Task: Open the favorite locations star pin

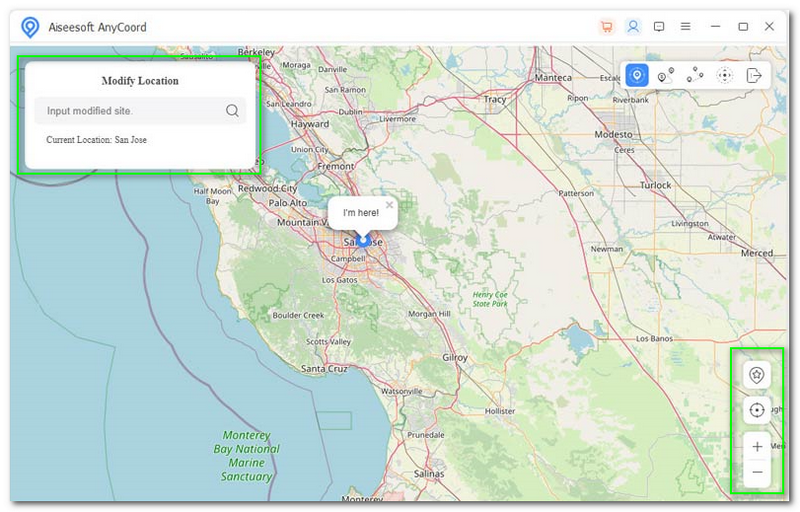Action: point(757,375)
